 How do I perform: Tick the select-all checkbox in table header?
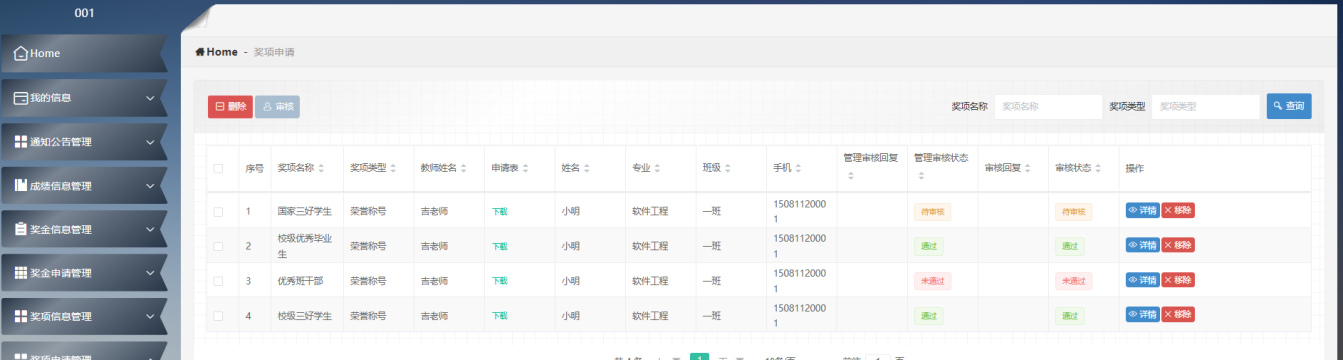(218, 168)
